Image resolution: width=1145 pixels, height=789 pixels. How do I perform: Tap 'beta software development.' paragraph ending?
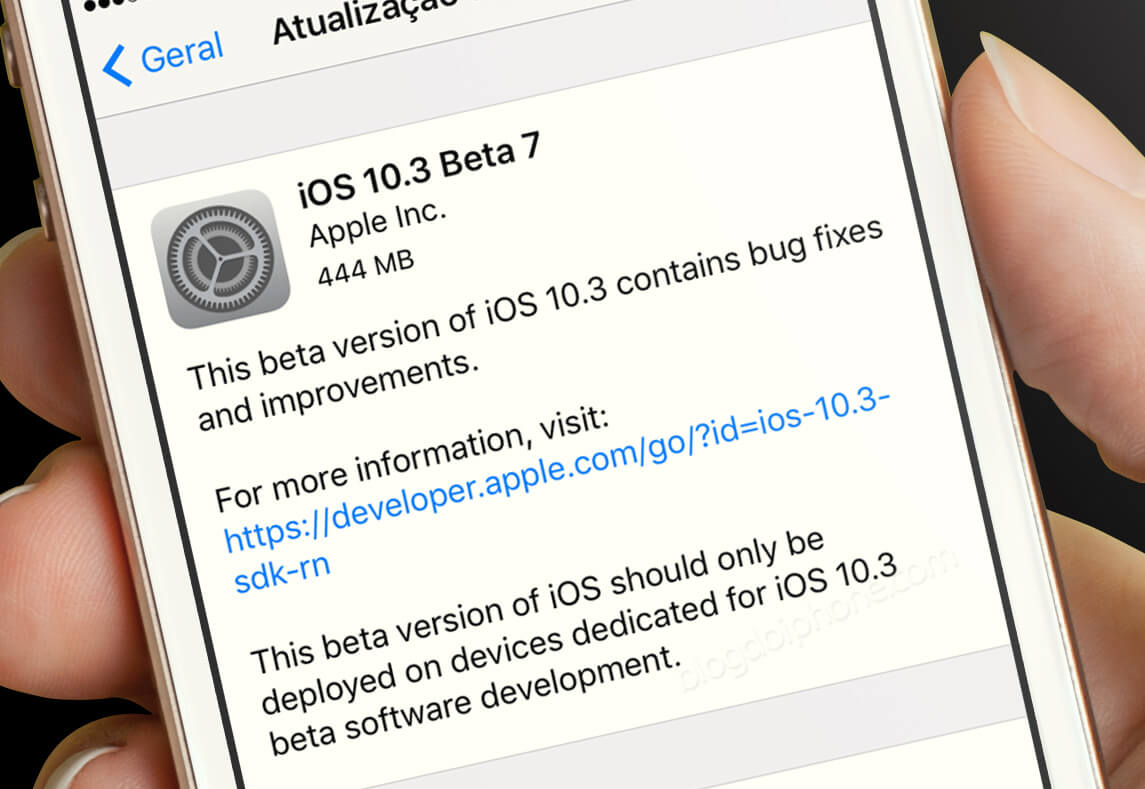(x=475, y=701)
